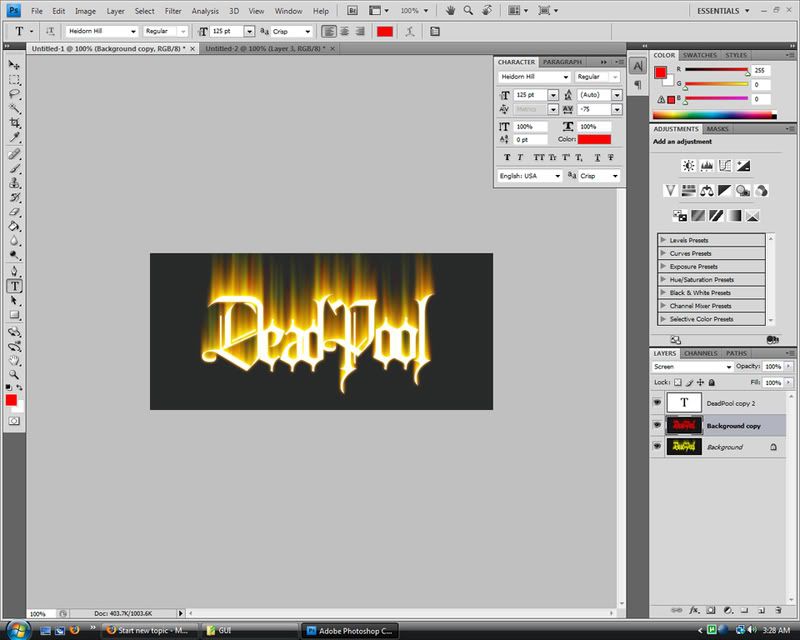Image resolution: width=800 pixels, height=640 pixels.
Task: Select the Dodge tool
Action: coord(14,255)
